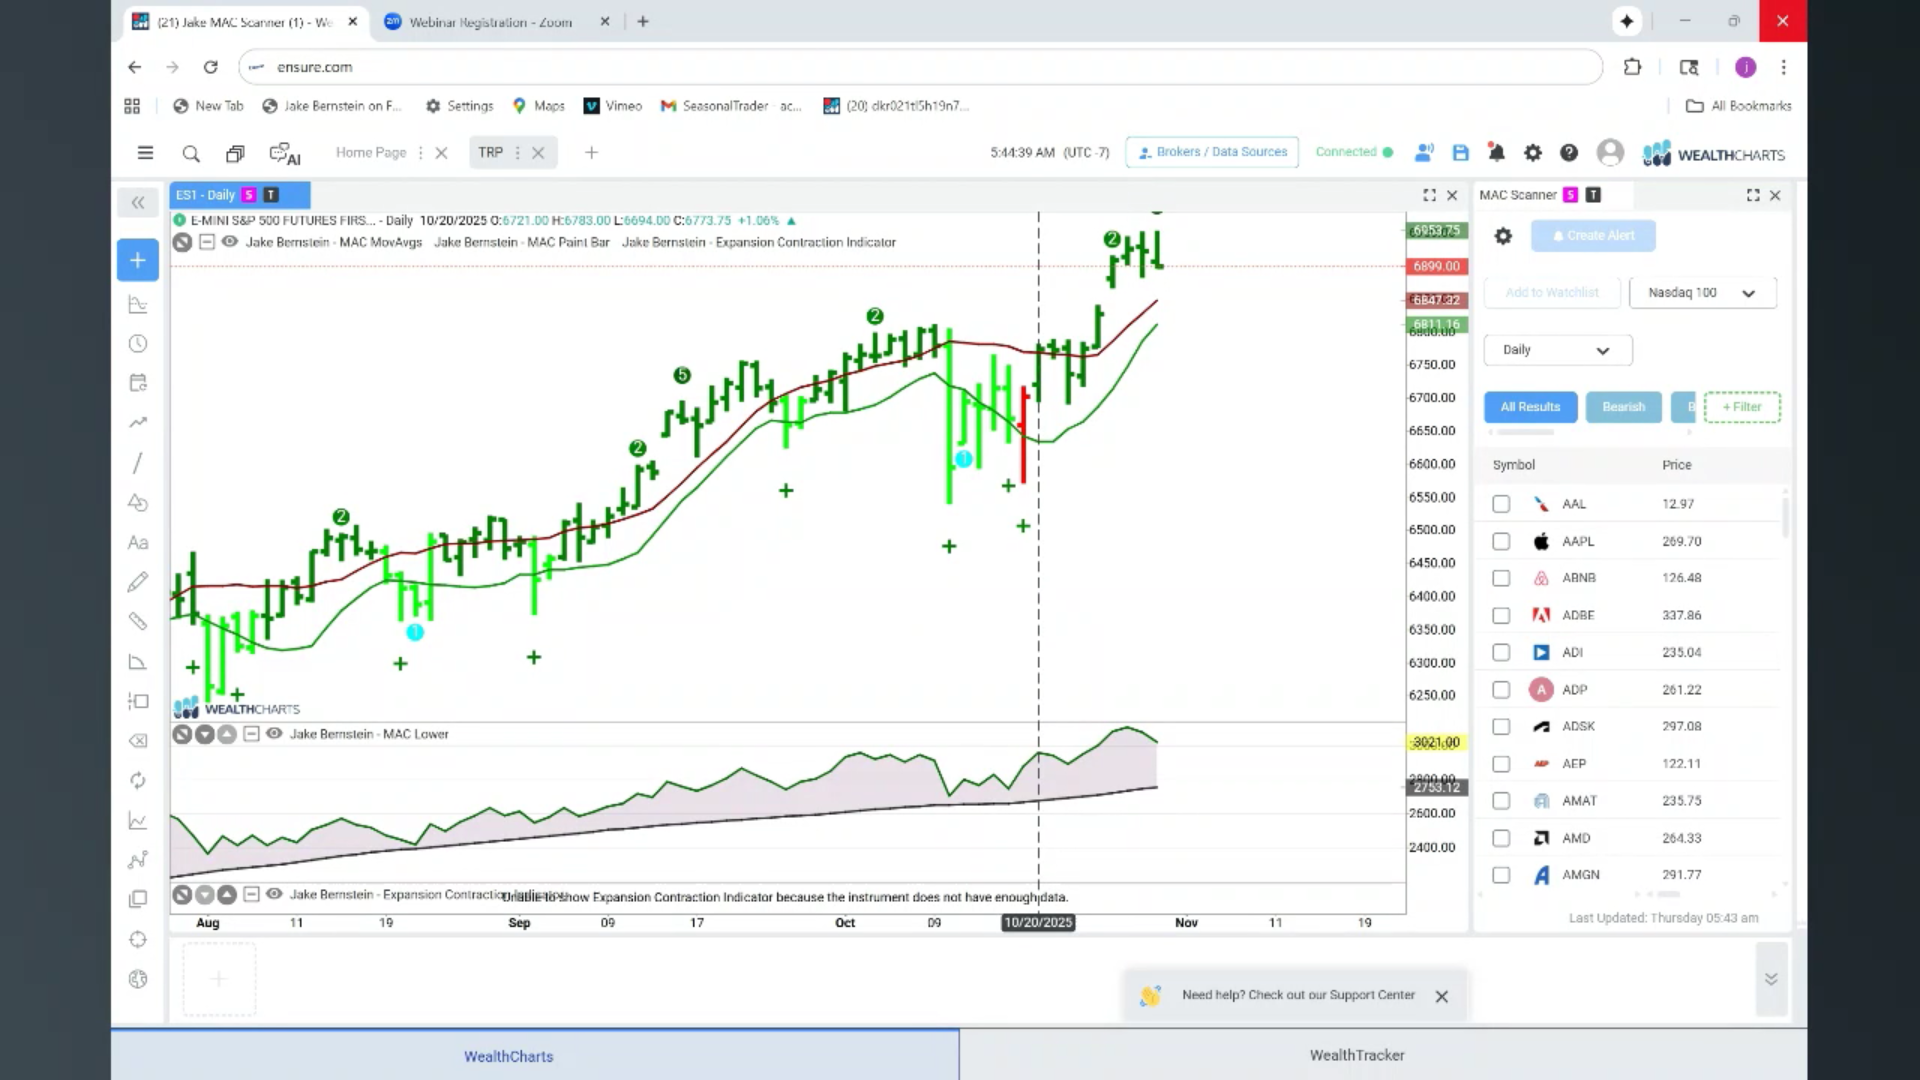Open the calendar events tool
This screenshot has width=1920, height=1080.
138,383
